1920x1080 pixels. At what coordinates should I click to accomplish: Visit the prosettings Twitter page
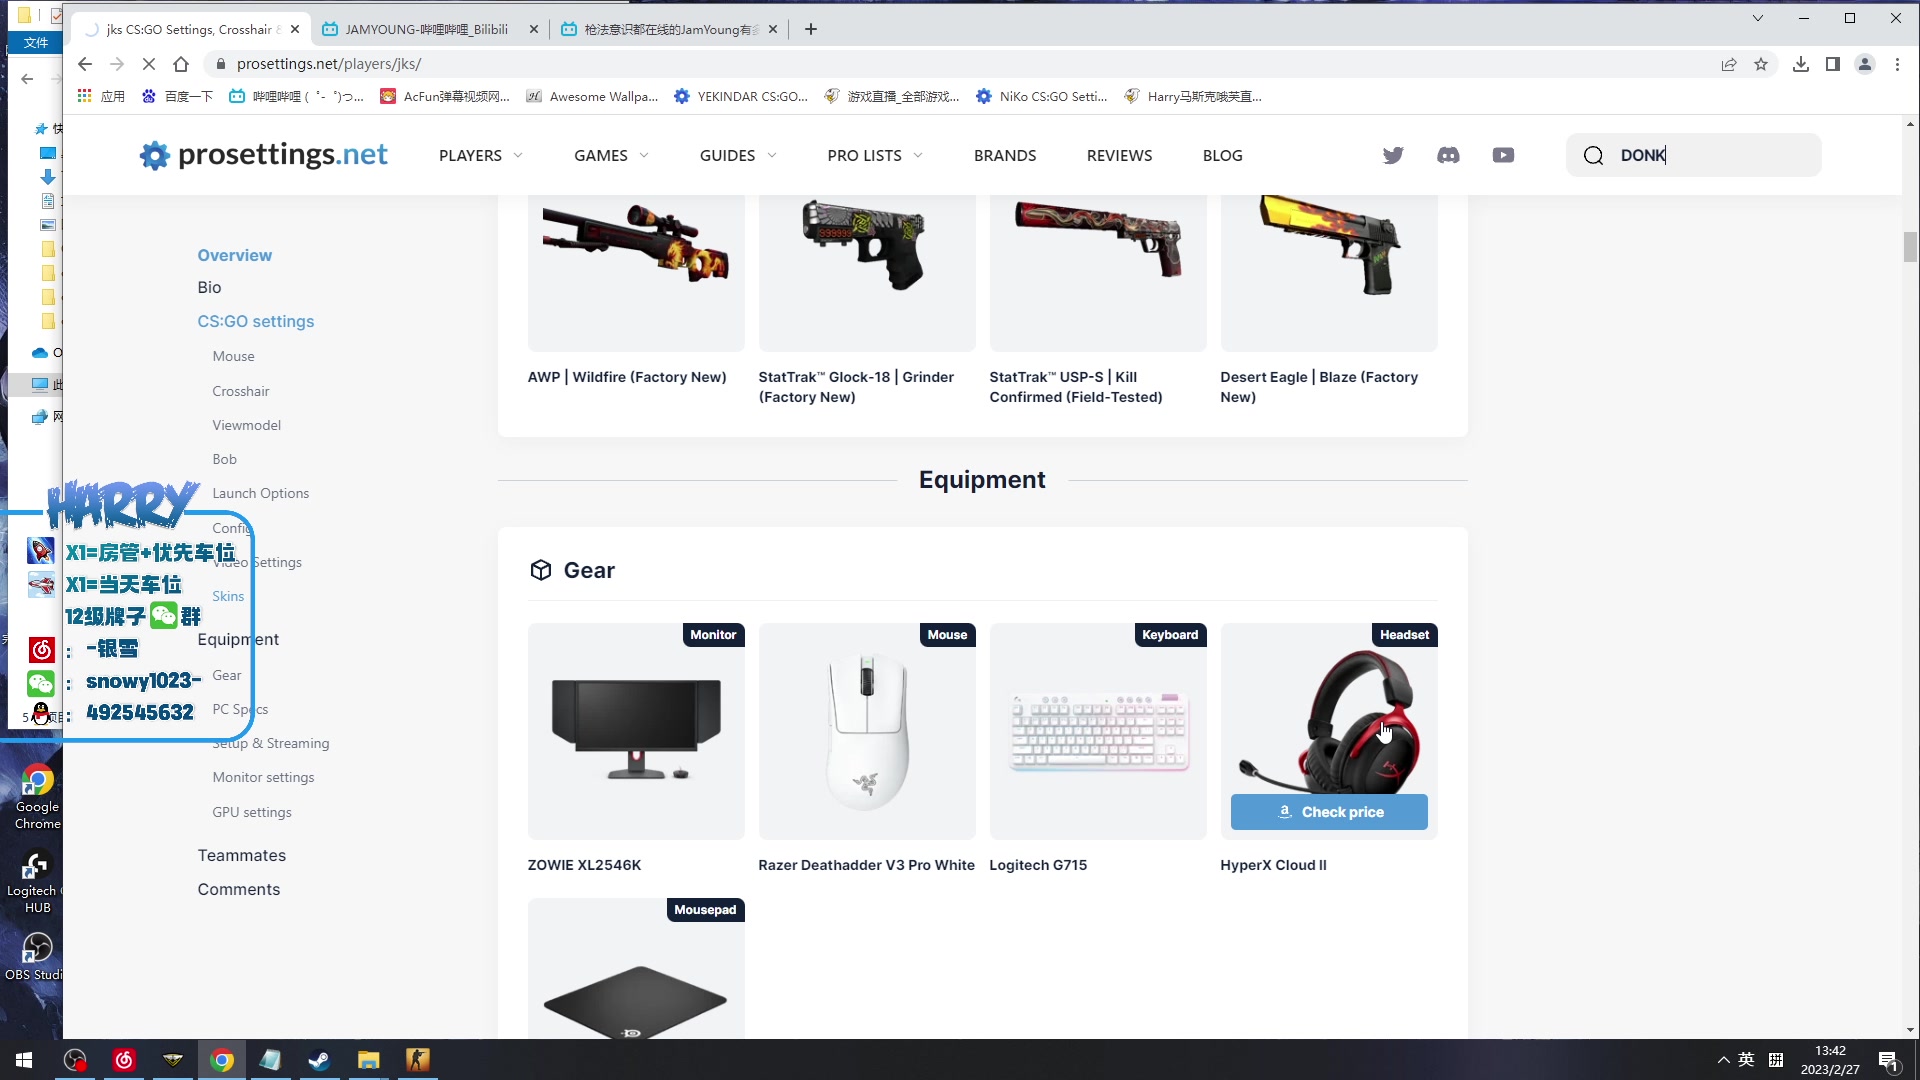pyautogui.click(x=1393, y=155)
